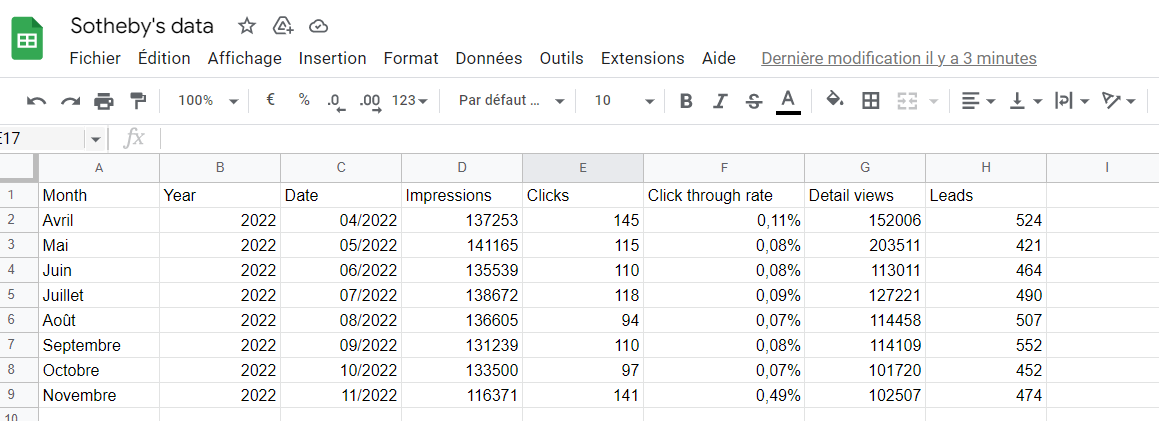Viewport: 1159px width, 421px height.
Task: Expand the Par défaut font dropdown
Action: pos(512,101)
